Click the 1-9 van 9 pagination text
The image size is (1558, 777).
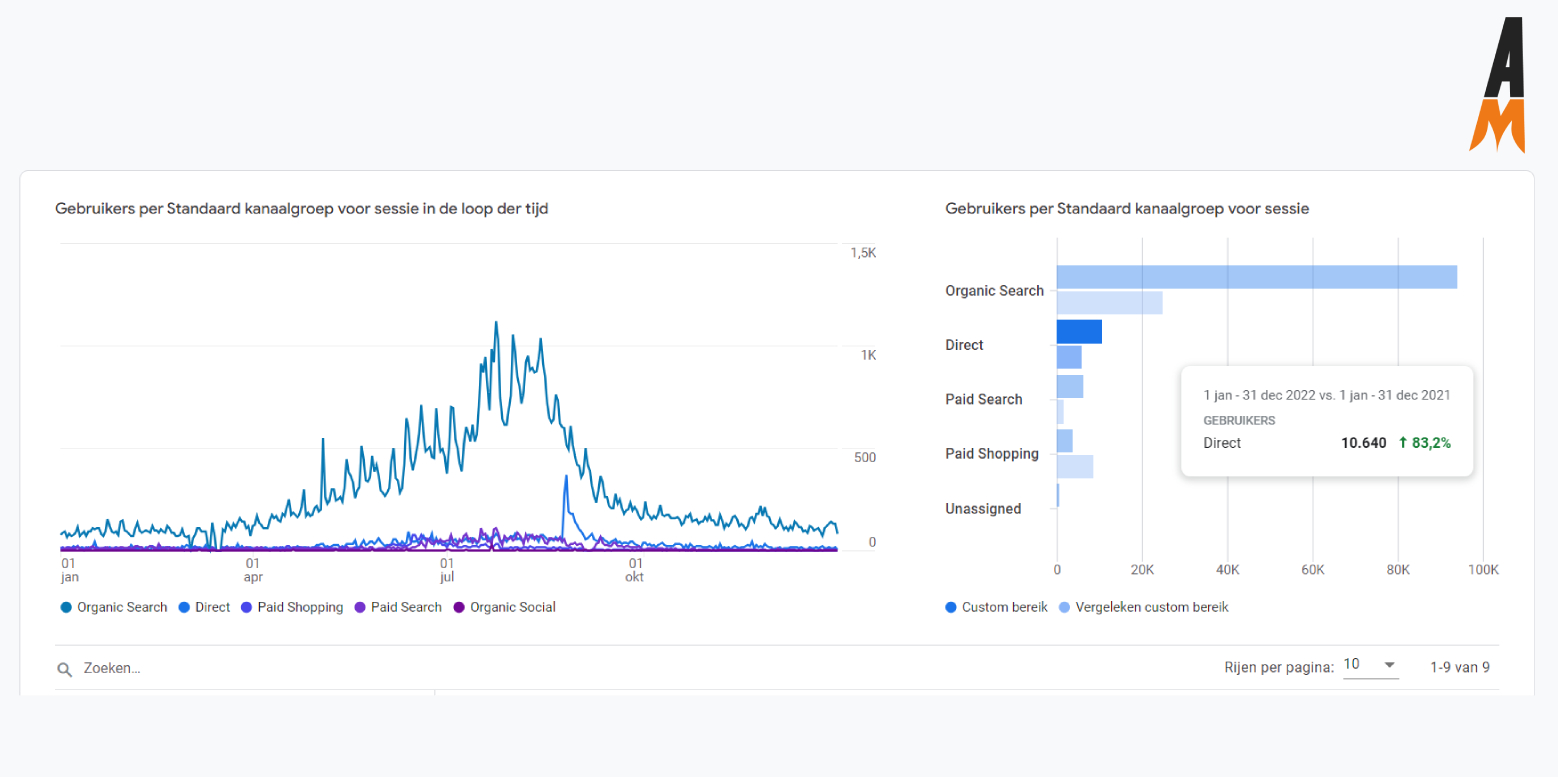(1459, 667)
